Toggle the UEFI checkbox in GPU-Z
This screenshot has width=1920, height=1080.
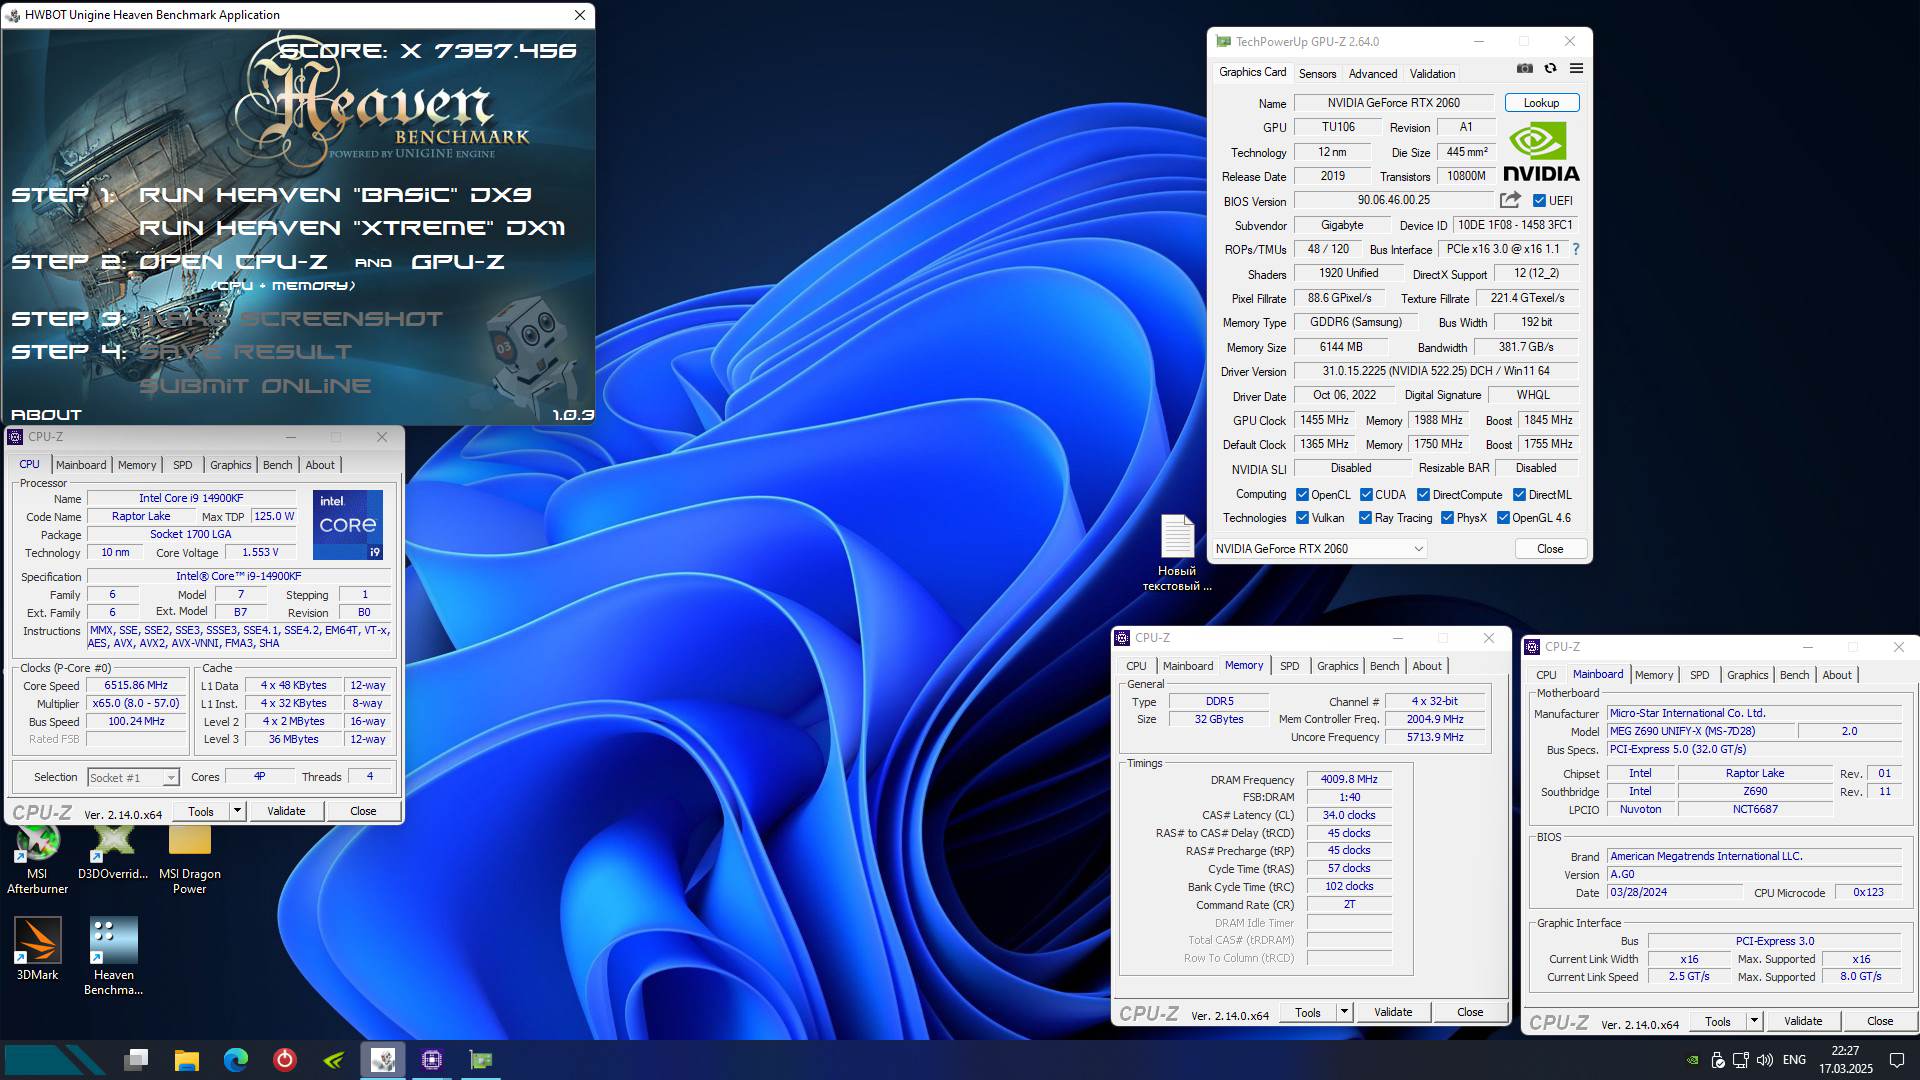pos(1539,201)
